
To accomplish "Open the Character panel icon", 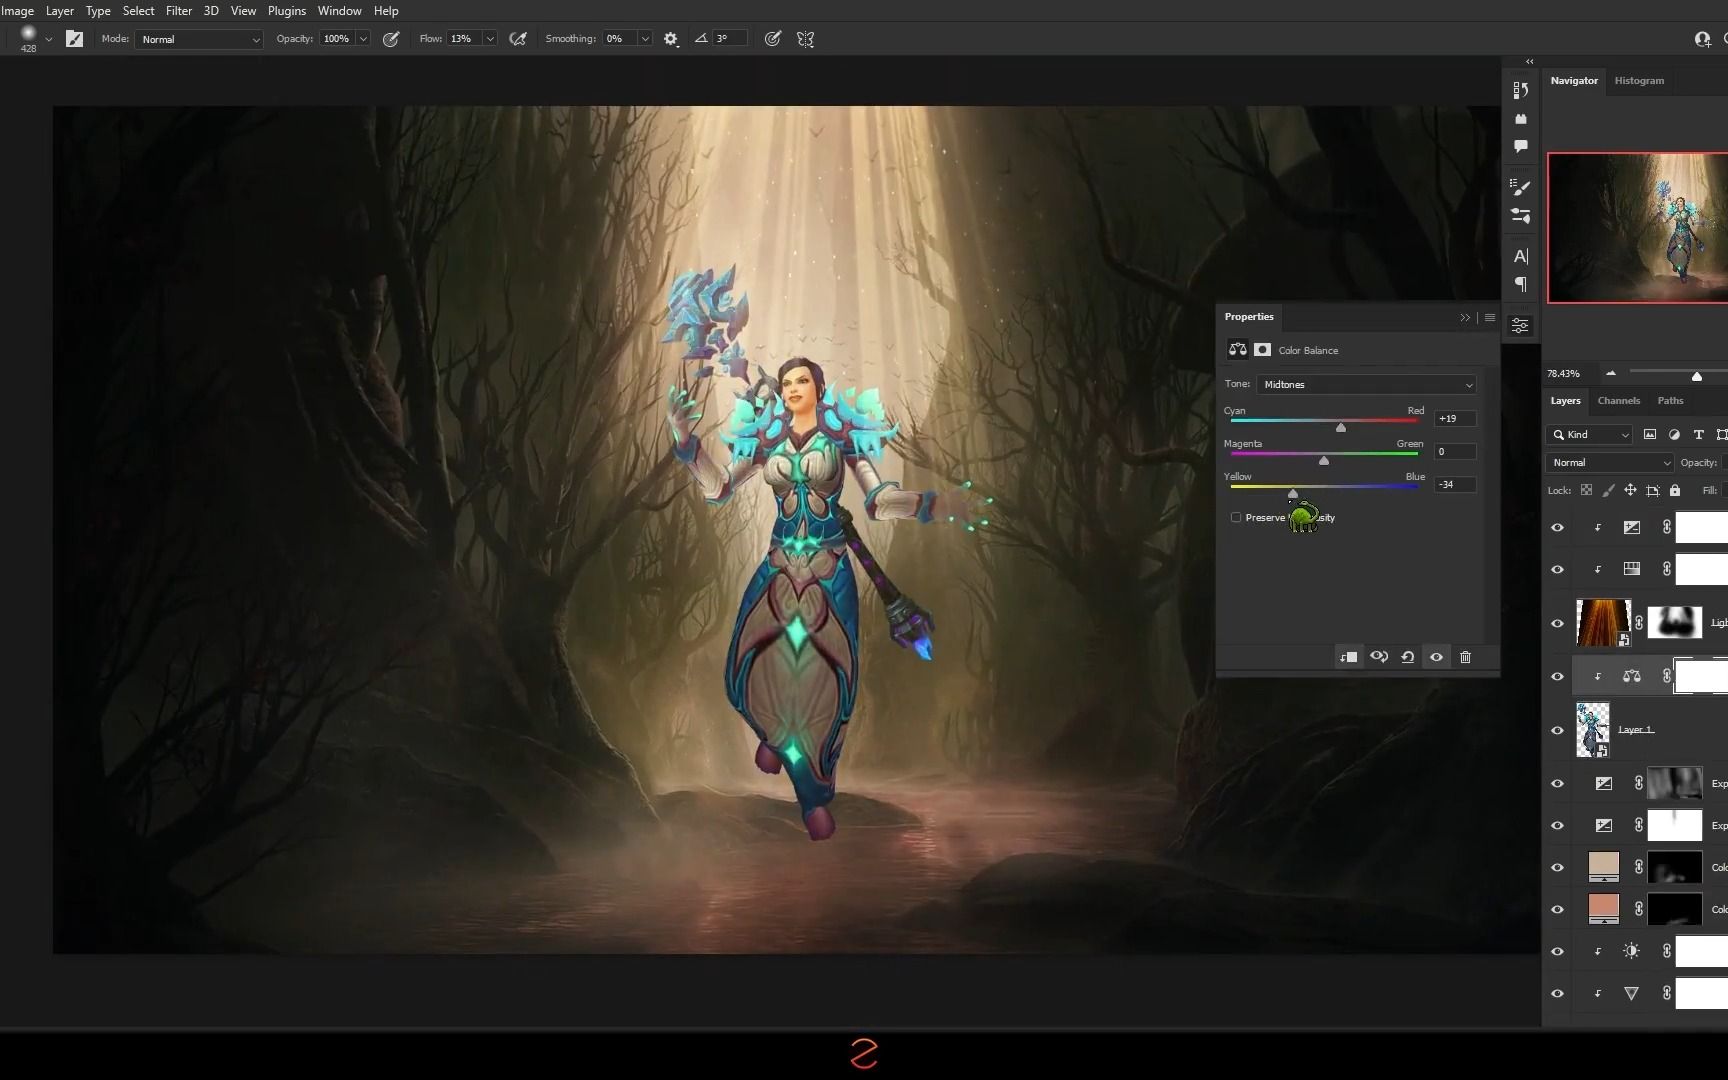I will (x=1521, y=256).
